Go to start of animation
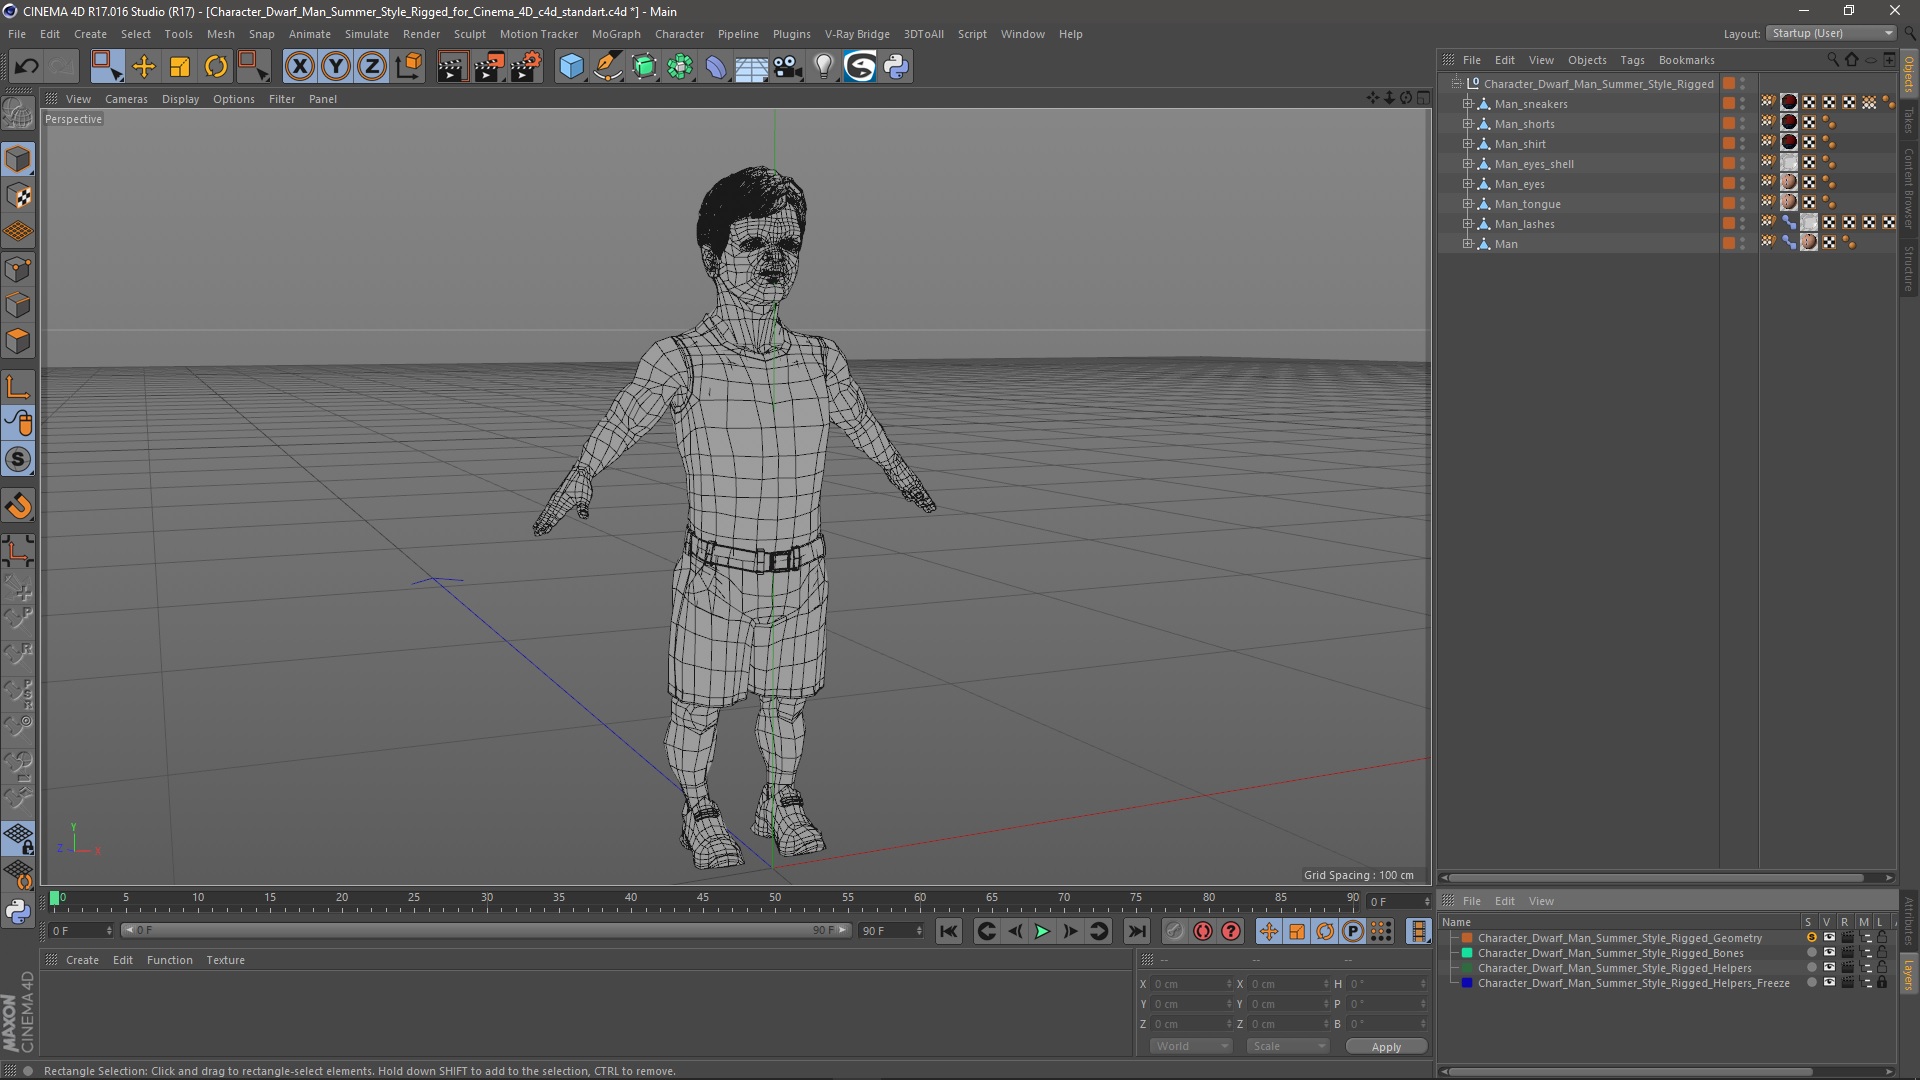 click(x=948, y=931)
